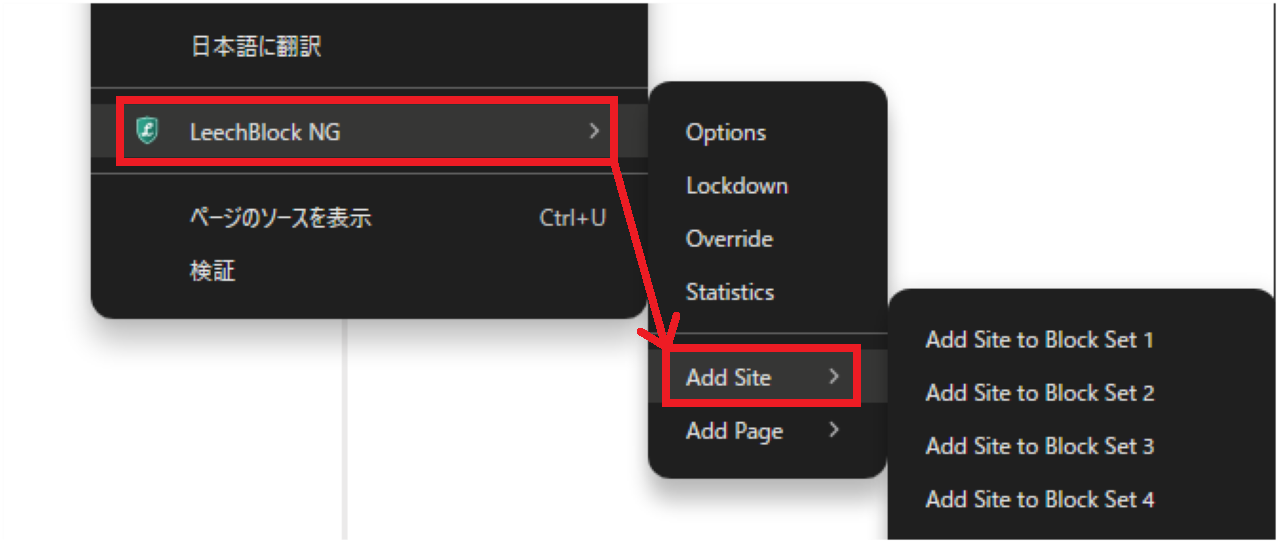Add Site to Block Set 2
This screenshot has height=544, width=1280.
click(x=1039, y=393)
